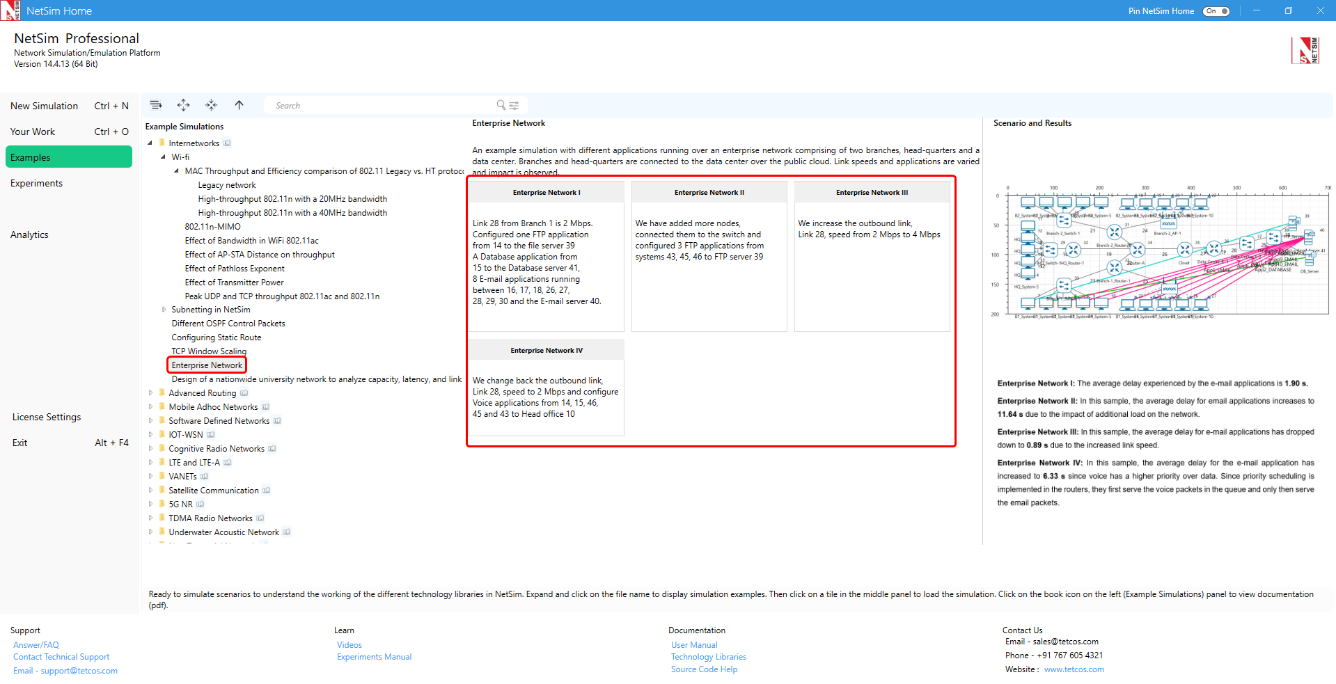This screenshot has width=1336, height=684.
Task: Click the Search input field
Action: click(x=380, y=105)
